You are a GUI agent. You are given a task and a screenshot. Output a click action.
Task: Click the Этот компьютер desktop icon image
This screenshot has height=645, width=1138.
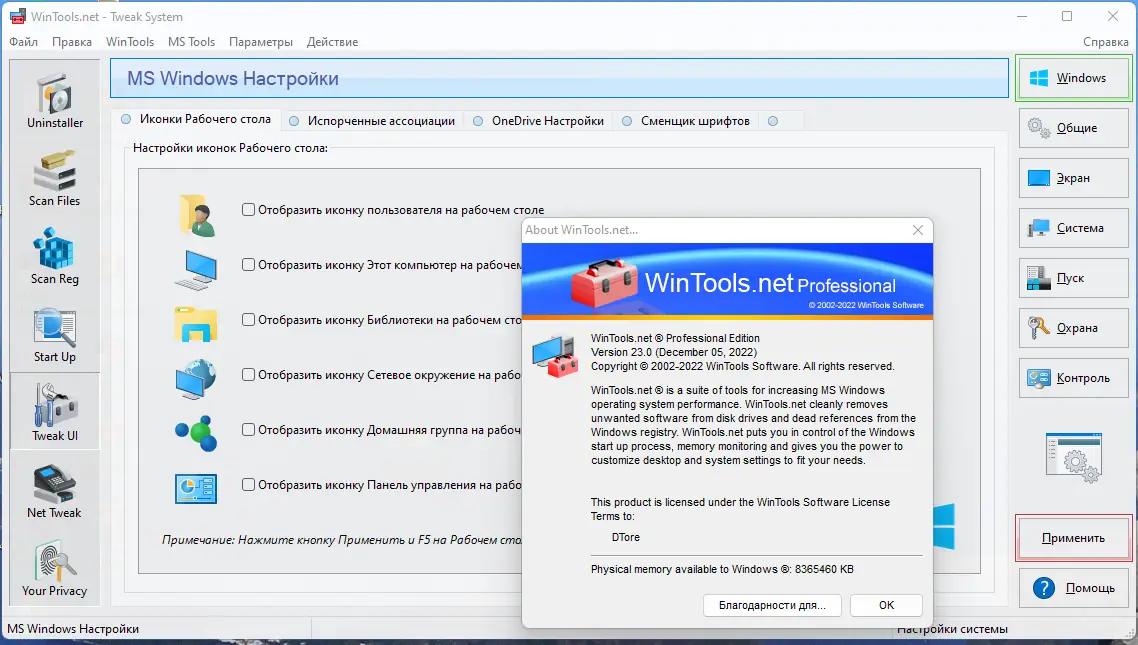195,266
